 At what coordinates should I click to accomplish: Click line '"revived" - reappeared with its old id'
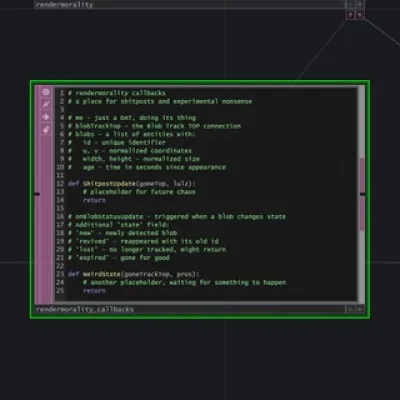pyautogui.click(x=143, y=241)
